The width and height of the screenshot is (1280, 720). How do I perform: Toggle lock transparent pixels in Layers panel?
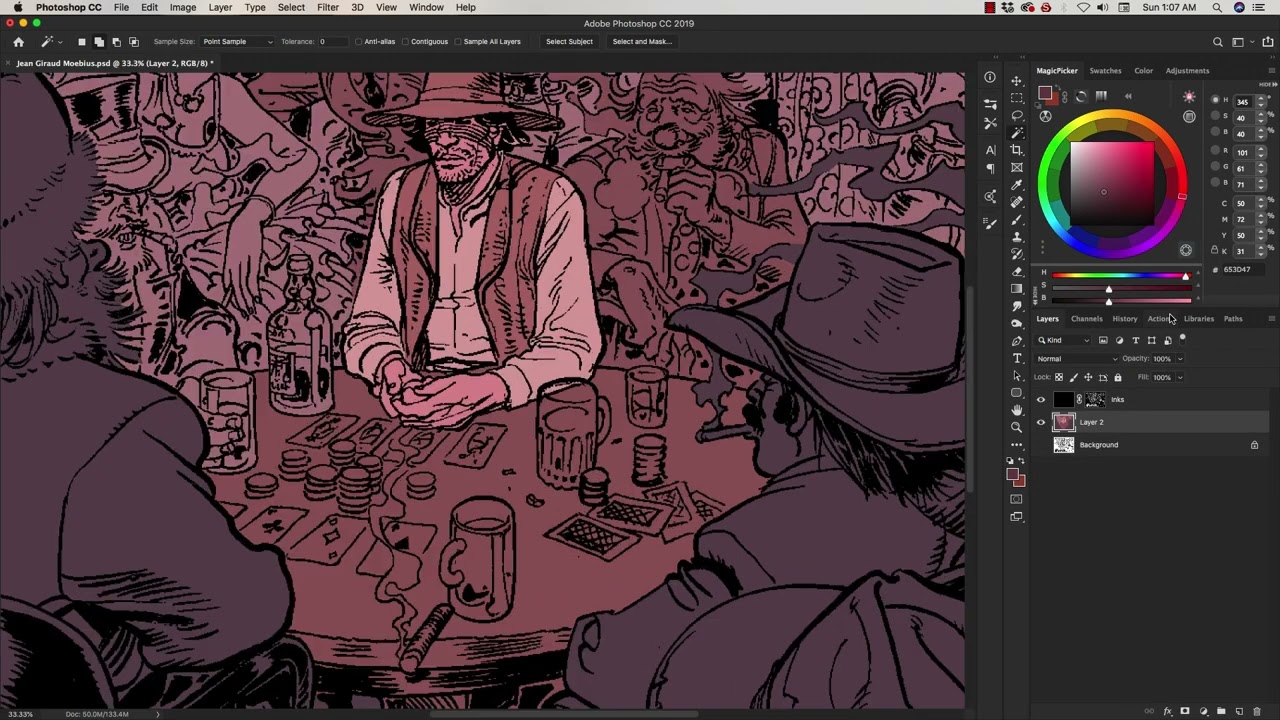1059,377
